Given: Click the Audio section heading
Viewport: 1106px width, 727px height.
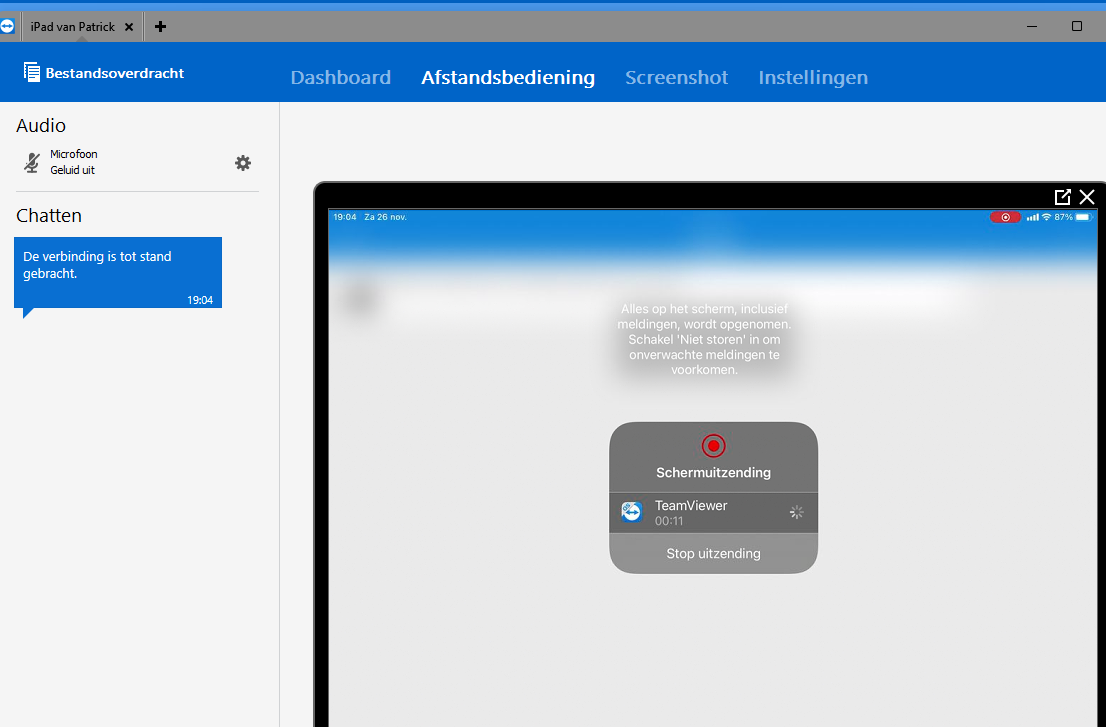Looking at the screenshot, I should (x=41, y=126).
